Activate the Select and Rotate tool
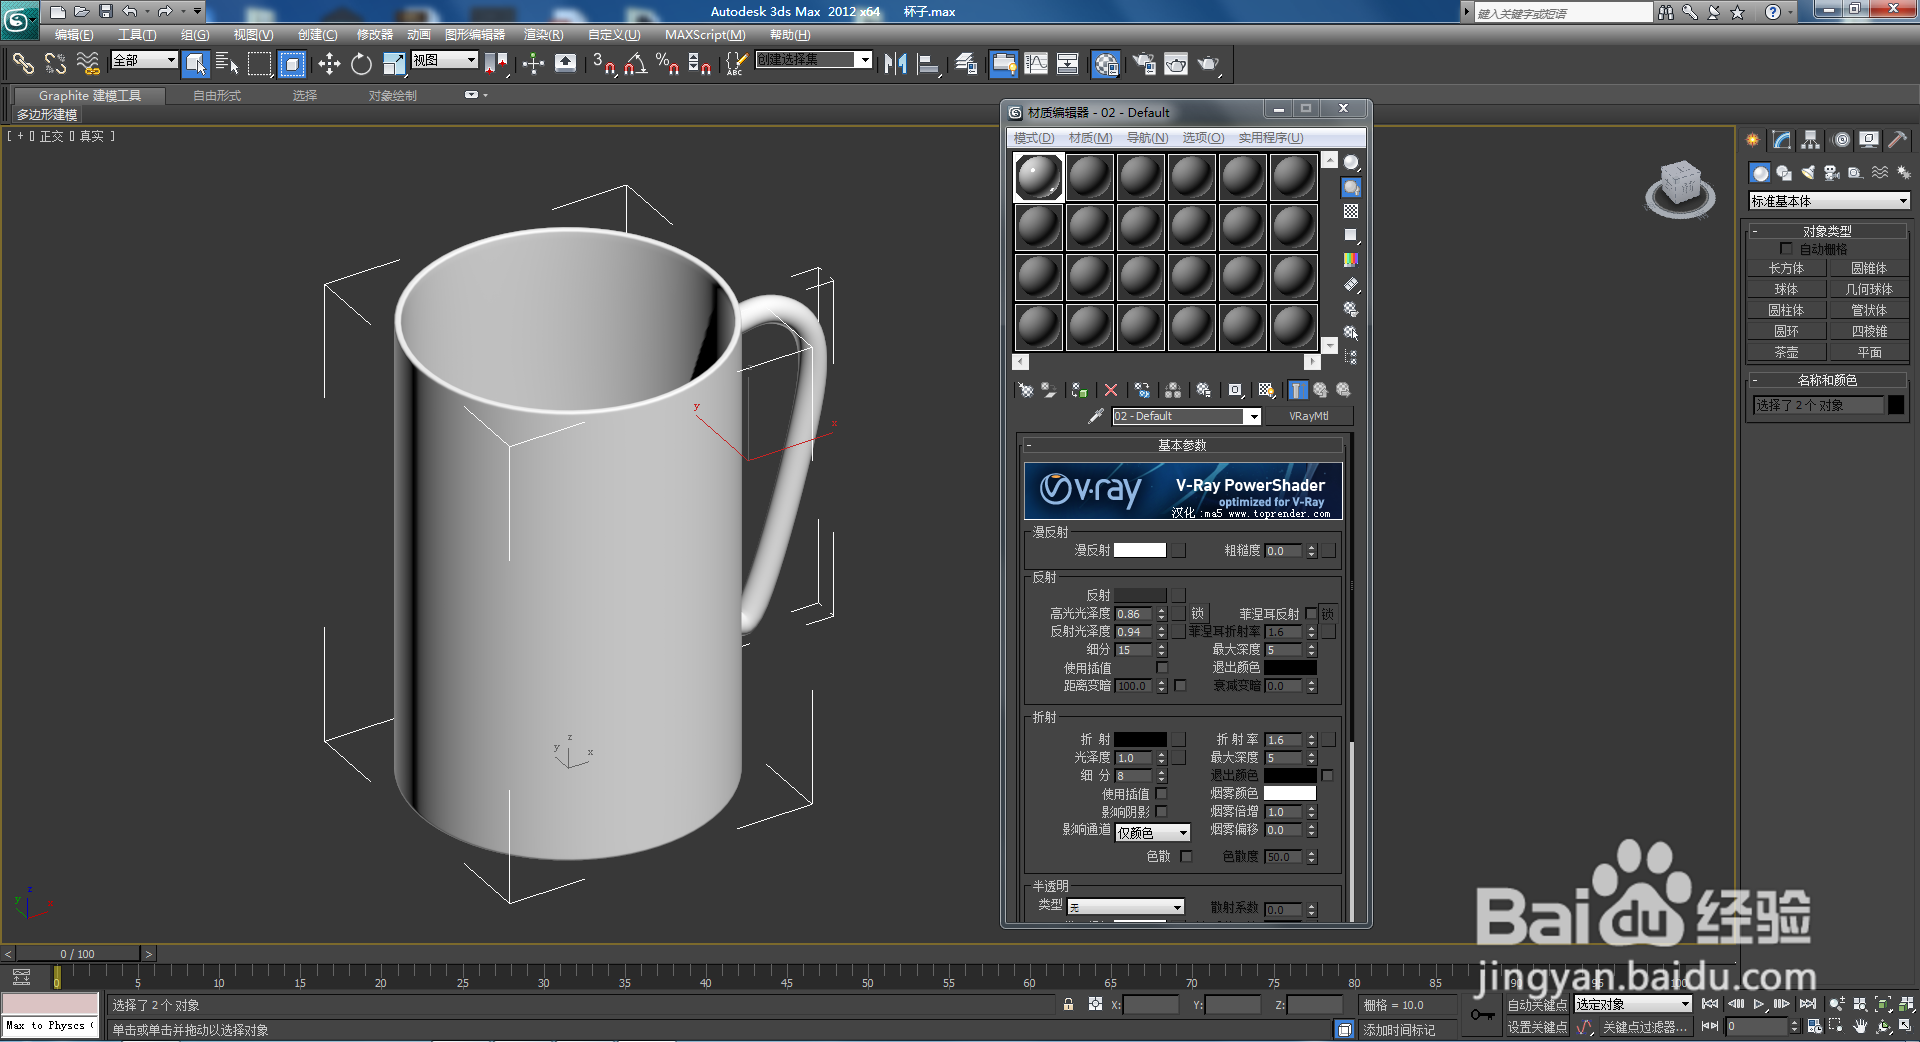This screenshot has height=1042, width=1920. coord(362,65)
